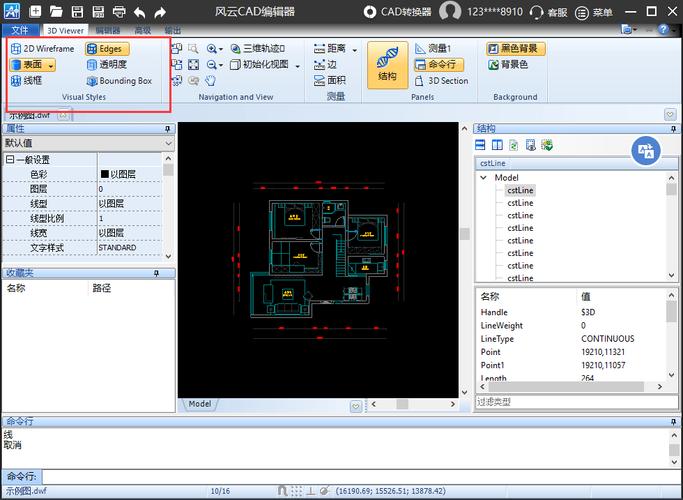Screen dimensions: 683x500
Task: Switch to the 高级 ribbon tab
Action: [x=142, y=30]
